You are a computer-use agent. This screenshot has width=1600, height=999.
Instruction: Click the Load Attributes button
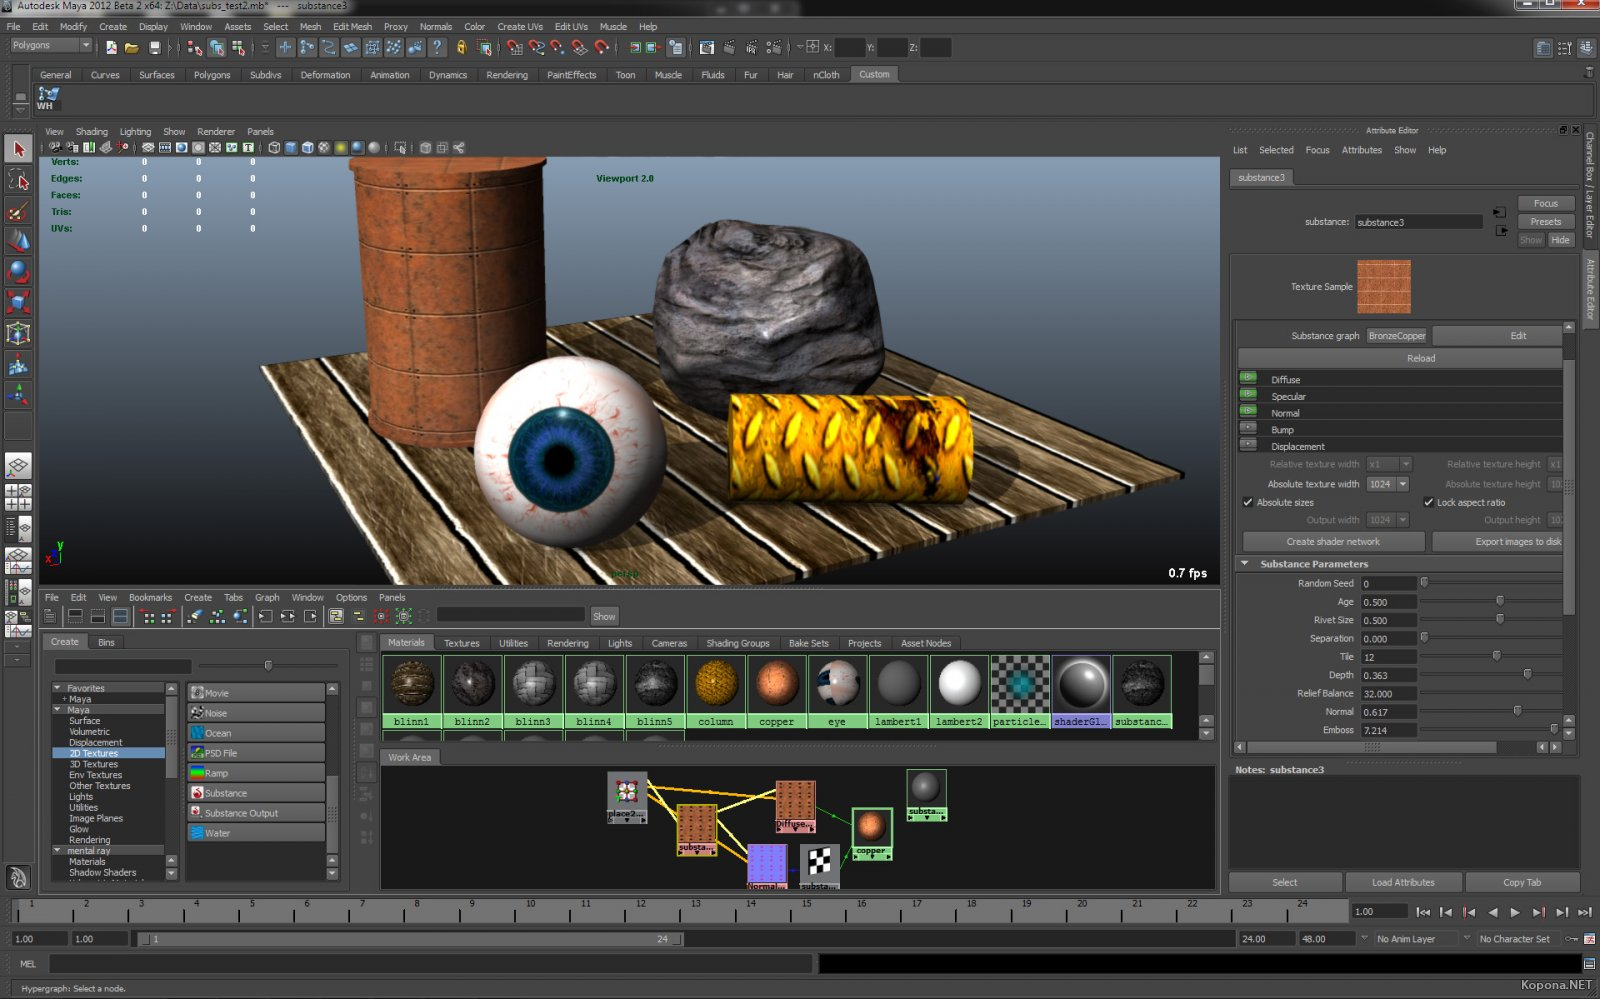pos(1403,882)
